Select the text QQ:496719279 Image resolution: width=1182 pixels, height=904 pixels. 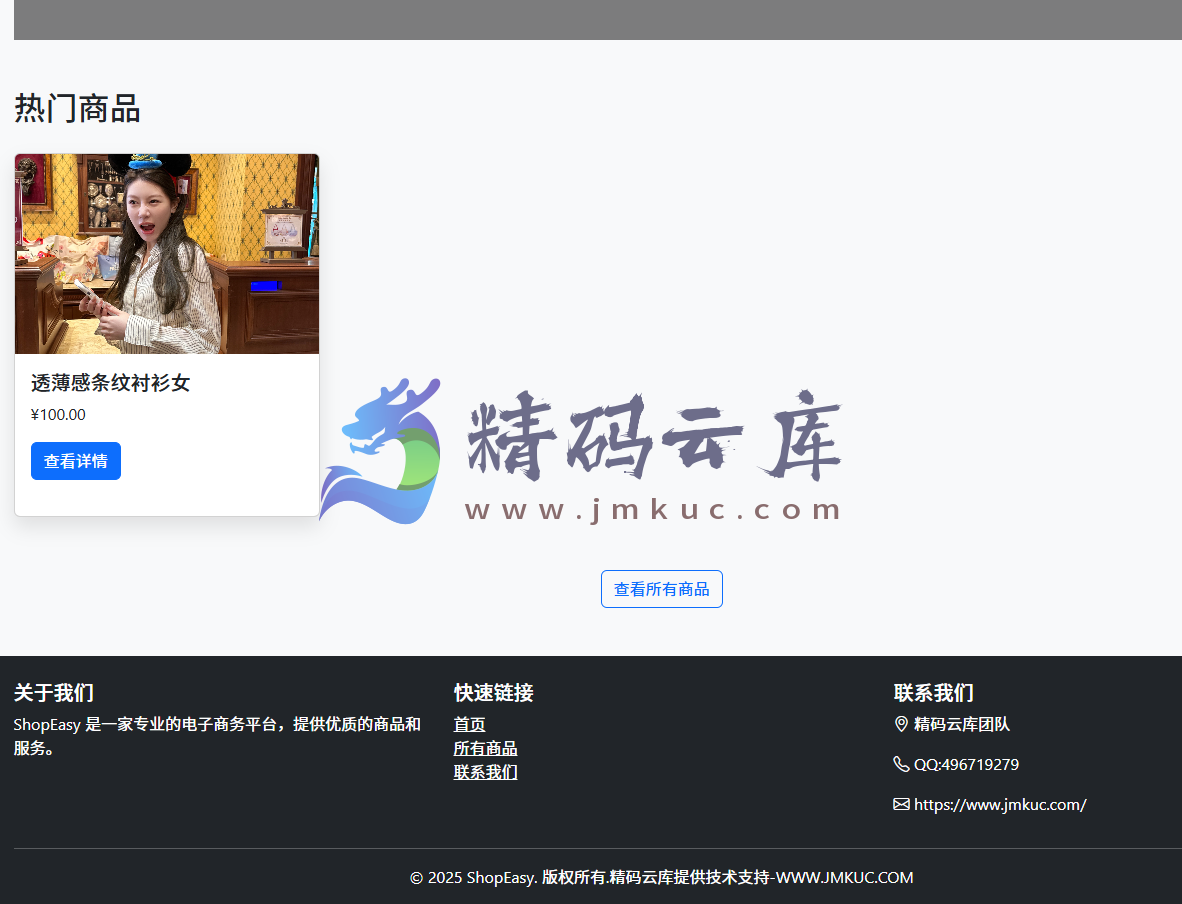click(x=966, y=765)
